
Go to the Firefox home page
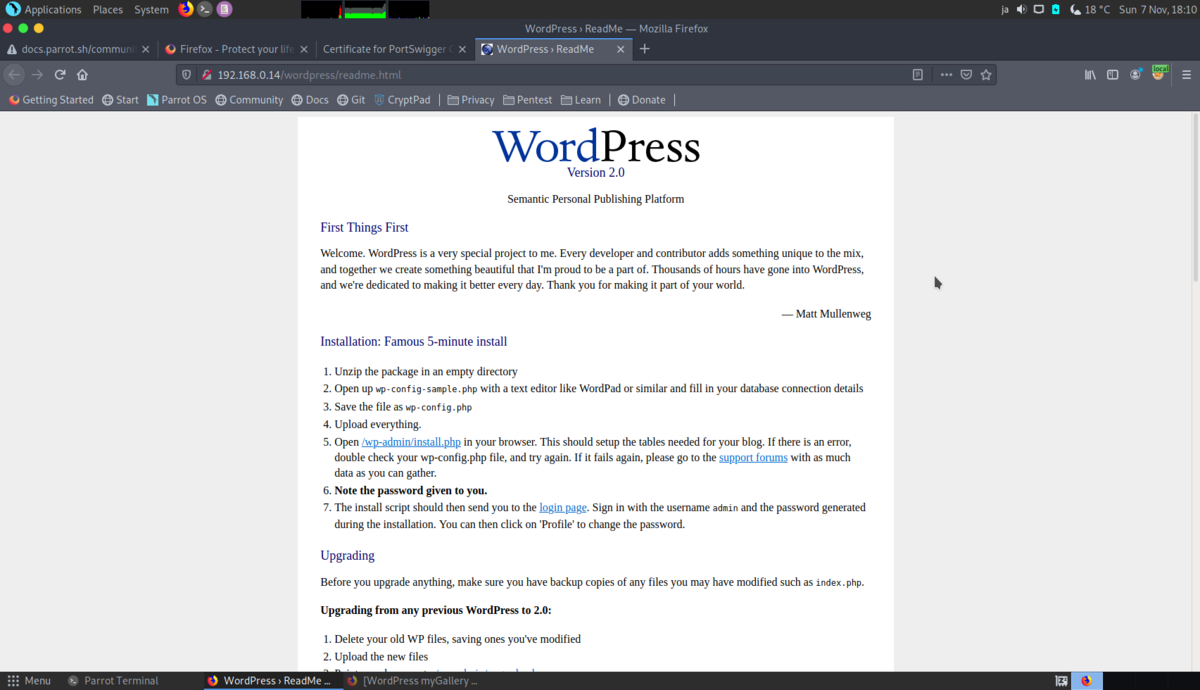click(x=82, y=74)
